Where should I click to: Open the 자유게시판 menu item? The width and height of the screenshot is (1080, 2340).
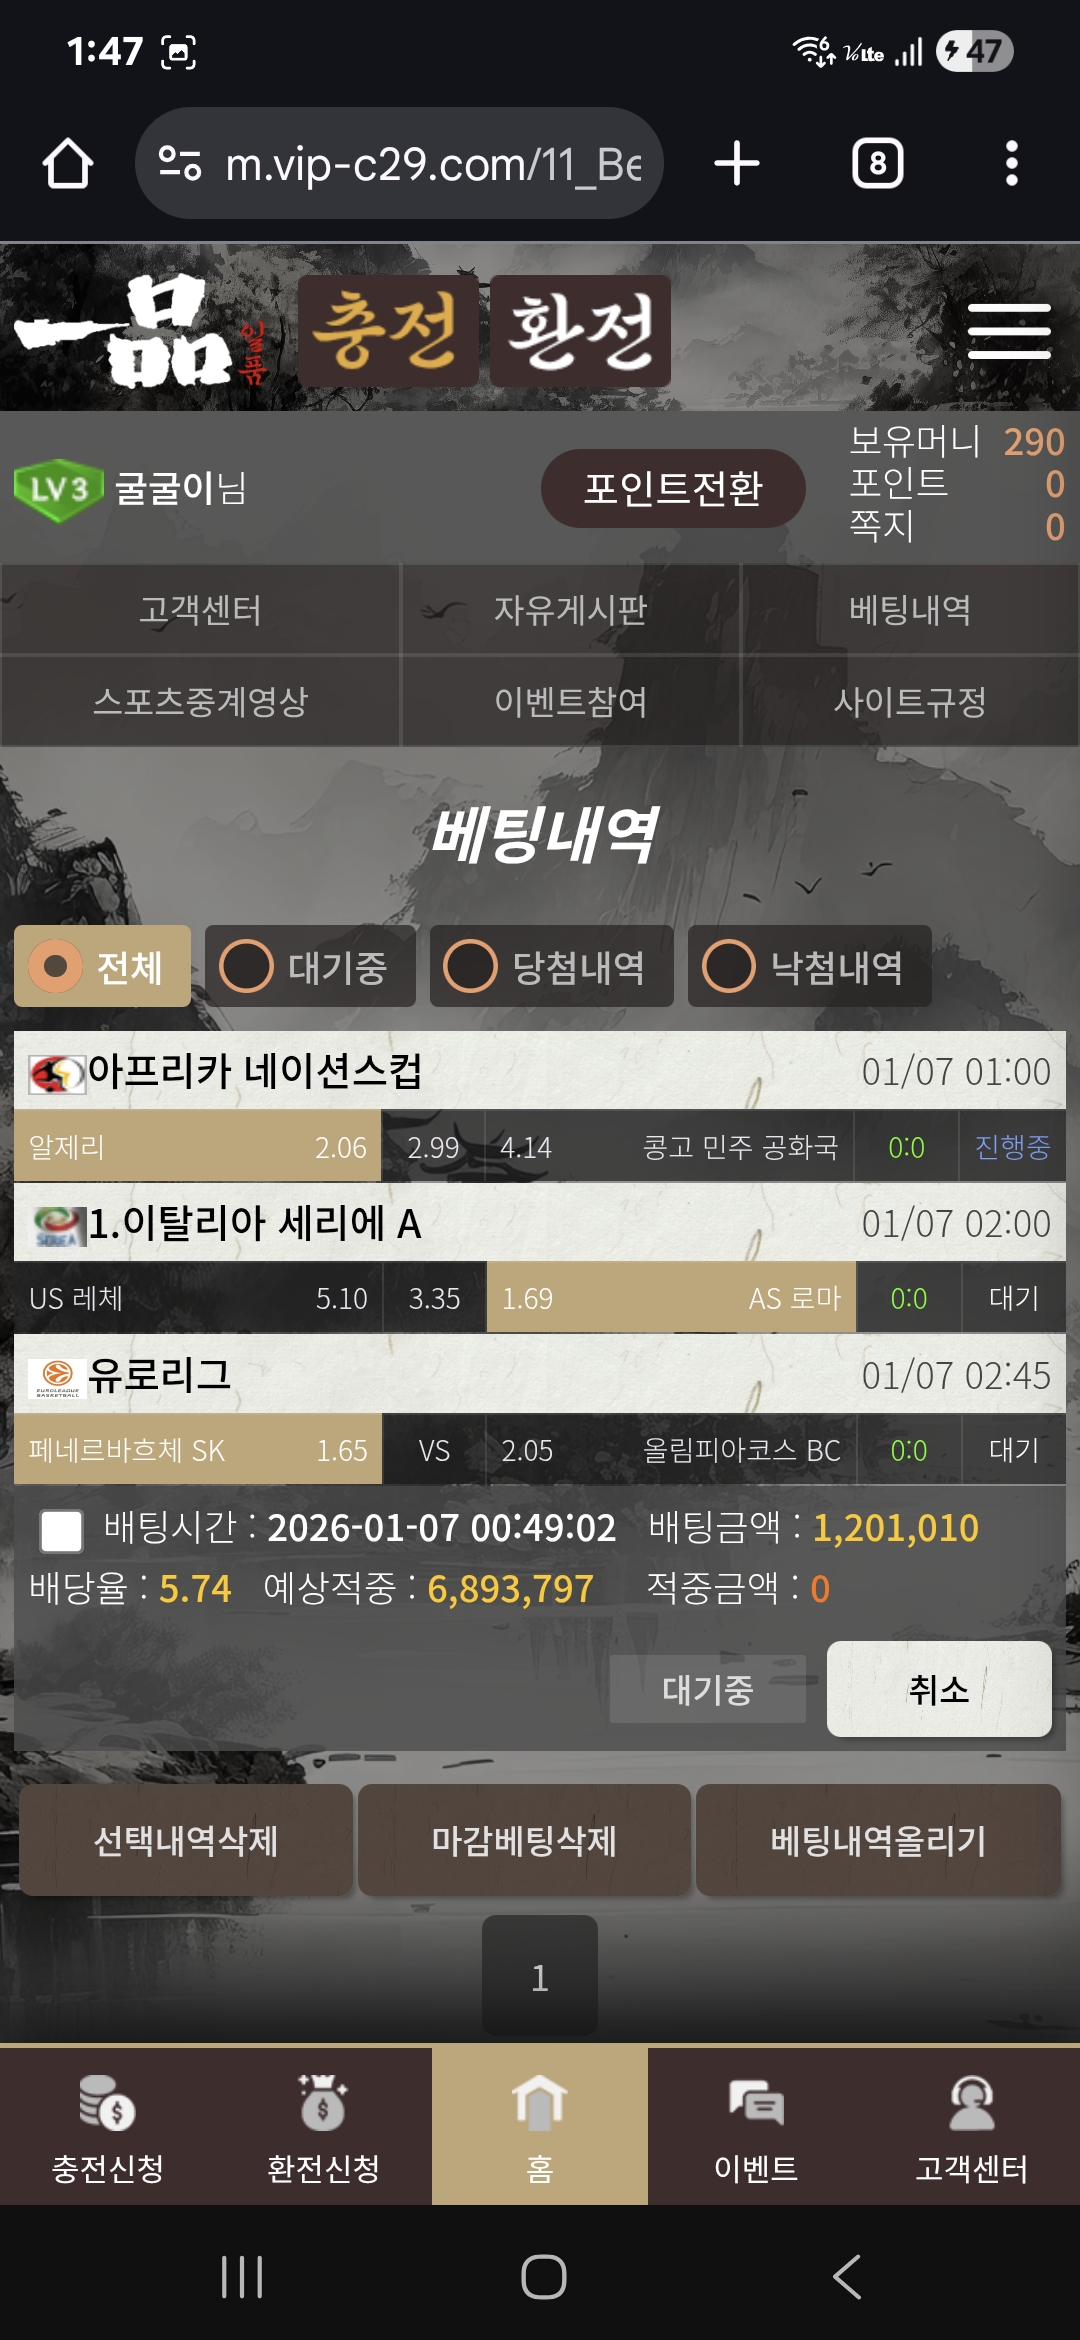point(570,609)
